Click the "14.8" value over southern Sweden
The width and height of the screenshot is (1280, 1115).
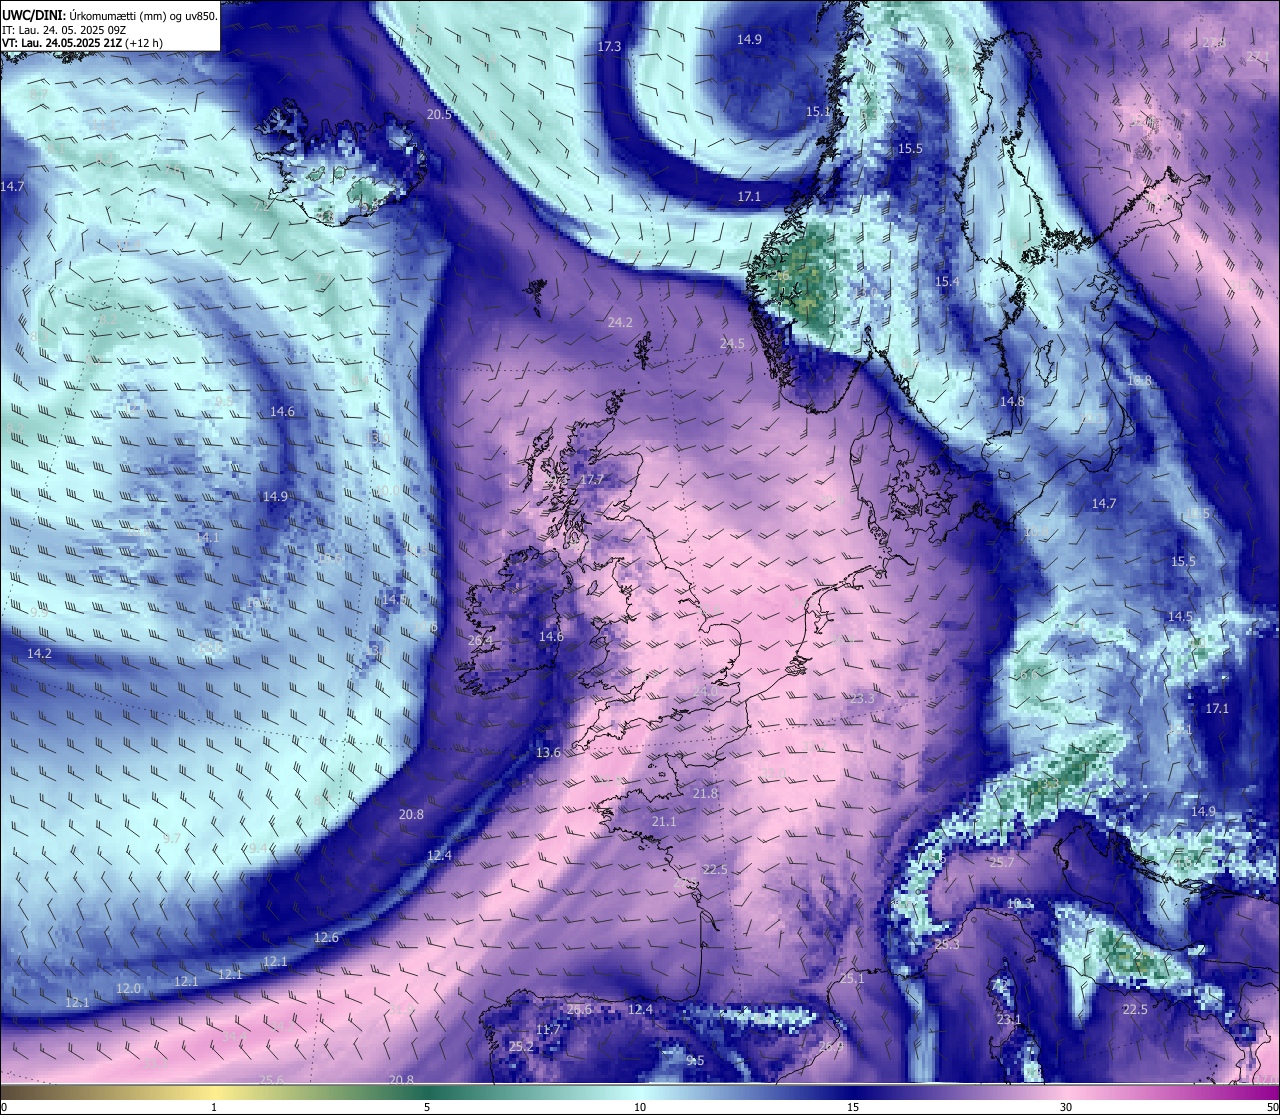[x=1012, y=402]
